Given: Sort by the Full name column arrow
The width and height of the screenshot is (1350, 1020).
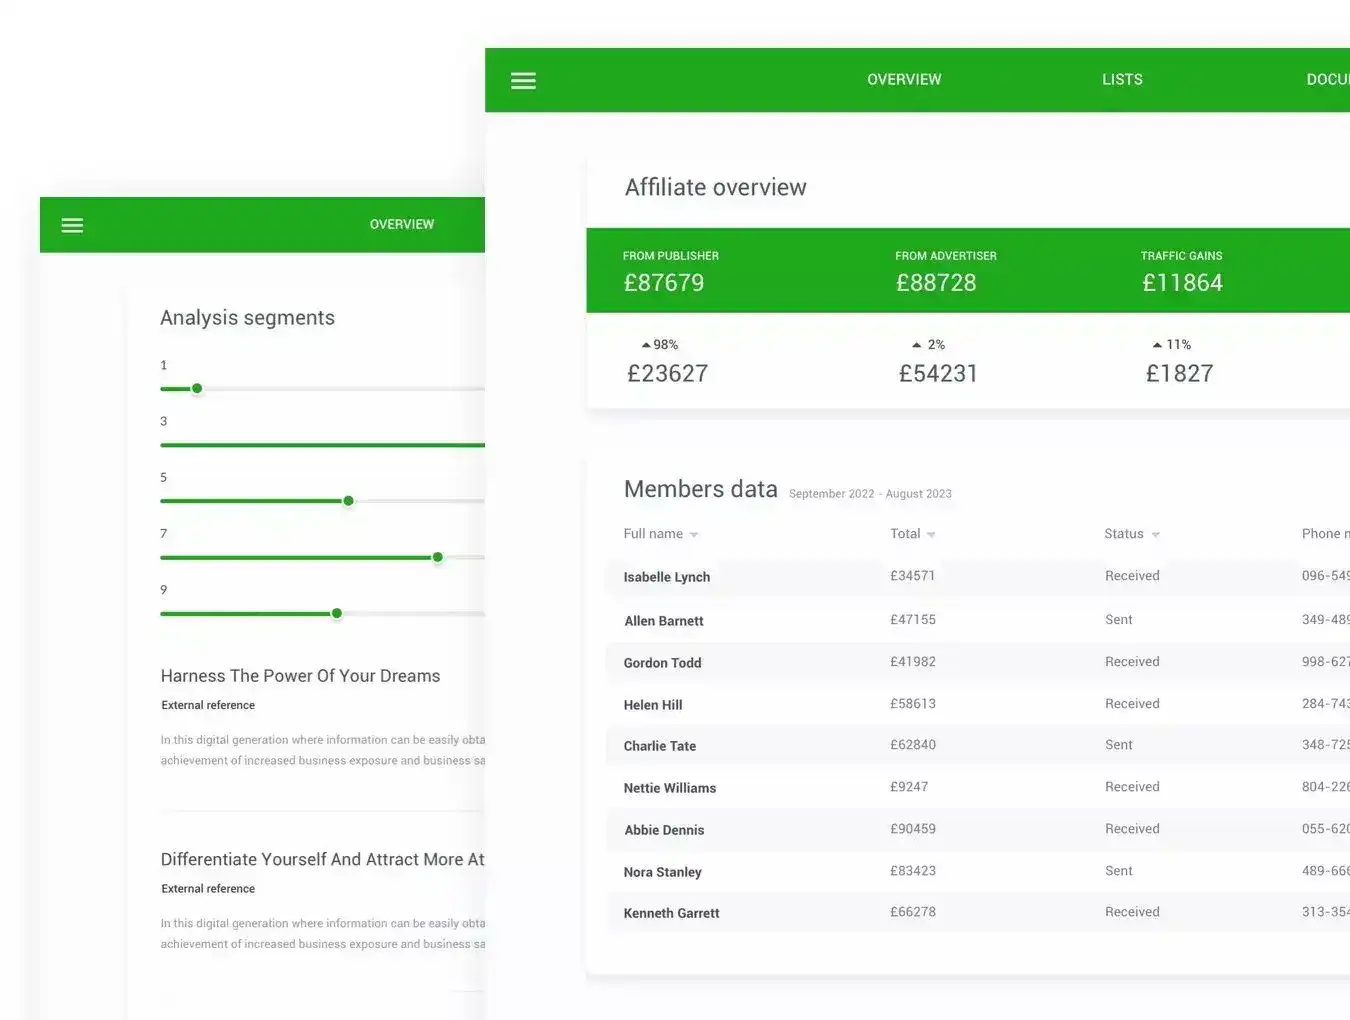Looking at the screenshot, I should point(694,535).
